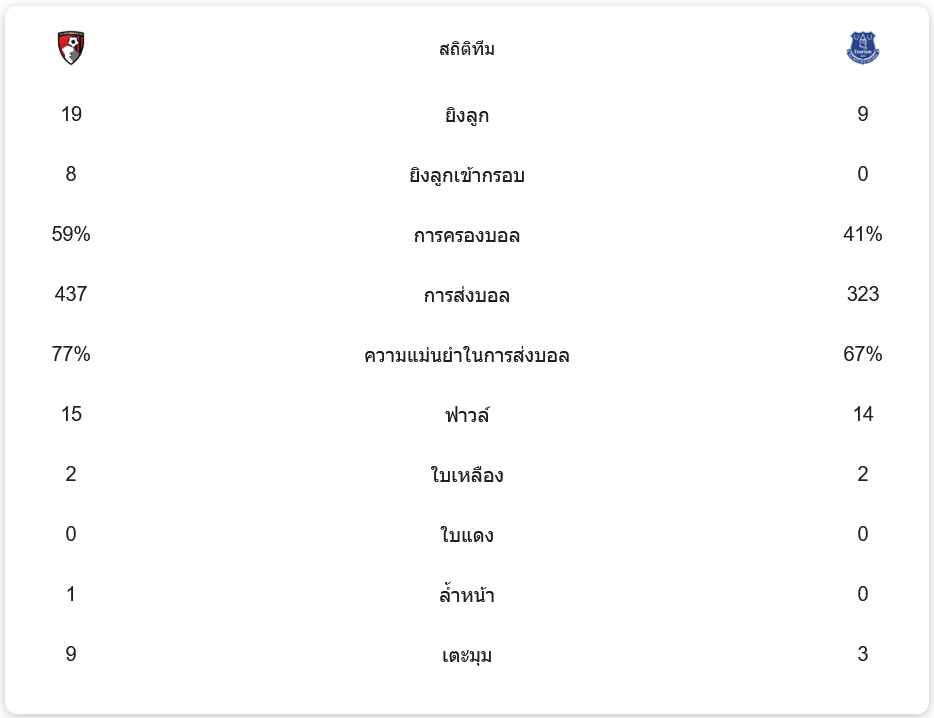Click the Everton club crest
Screen dimensions: 934x718
pos(862,48)
